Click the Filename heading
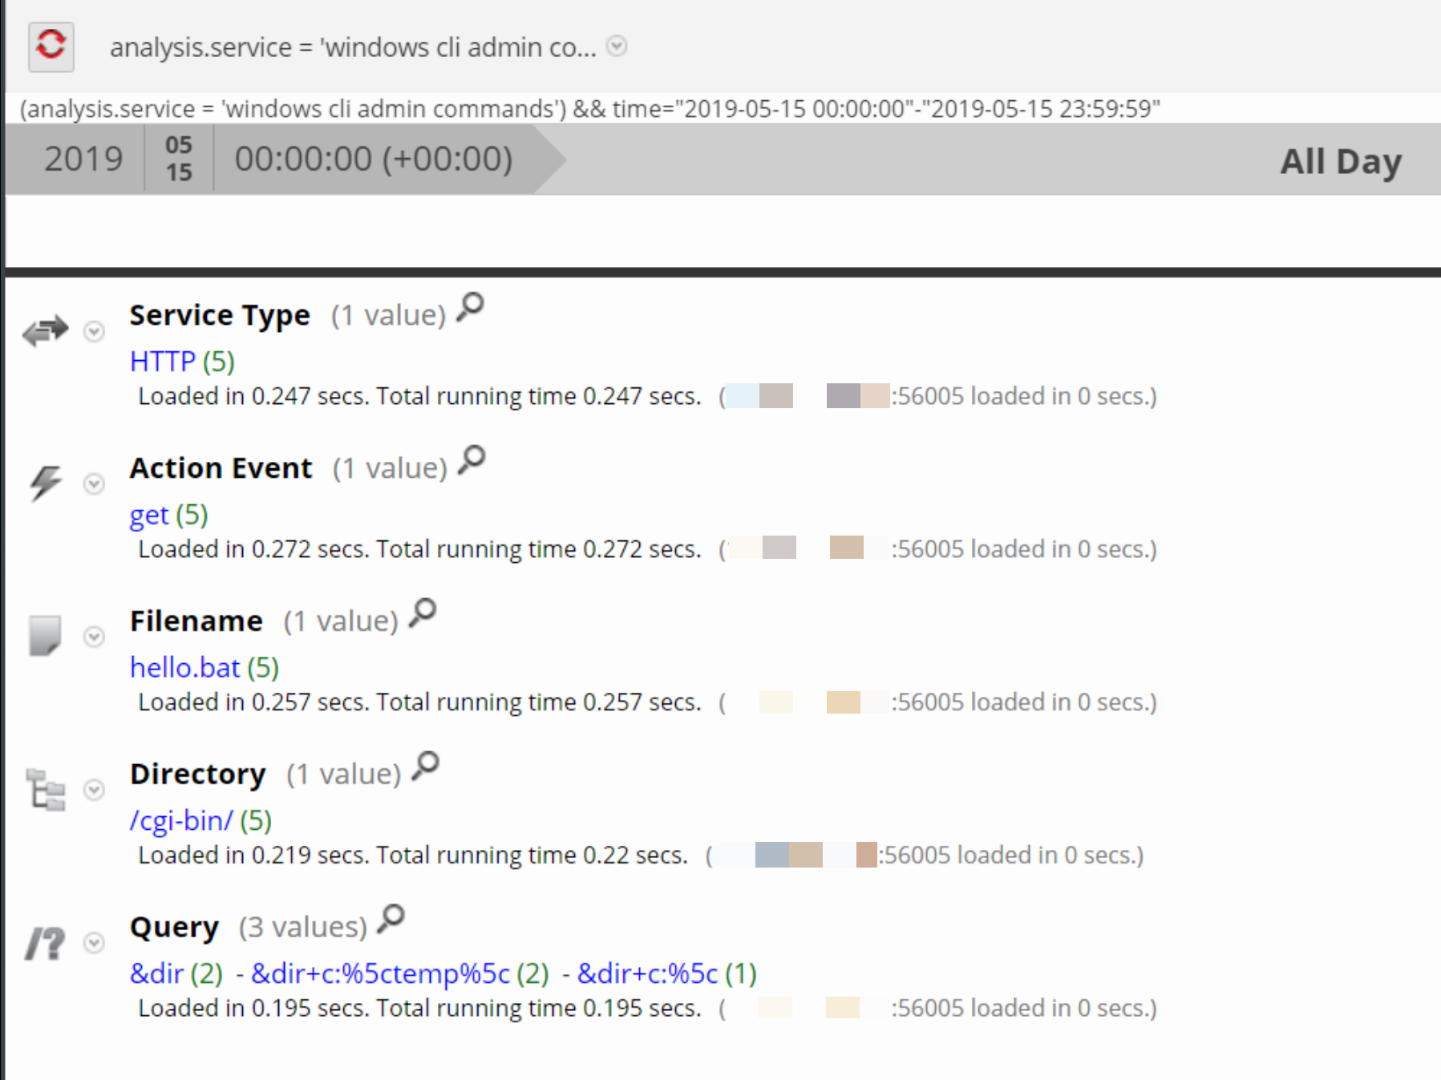 pyautogui.click(x=196, y=621)
